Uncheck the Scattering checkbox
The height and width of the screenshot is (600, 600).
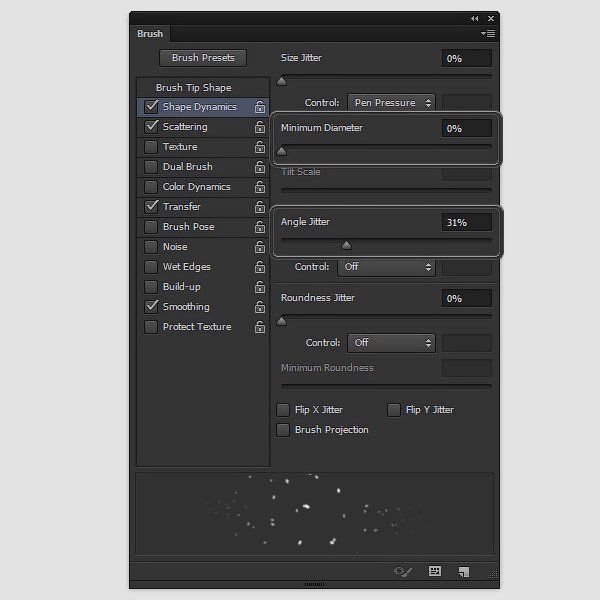coord(151,126)
